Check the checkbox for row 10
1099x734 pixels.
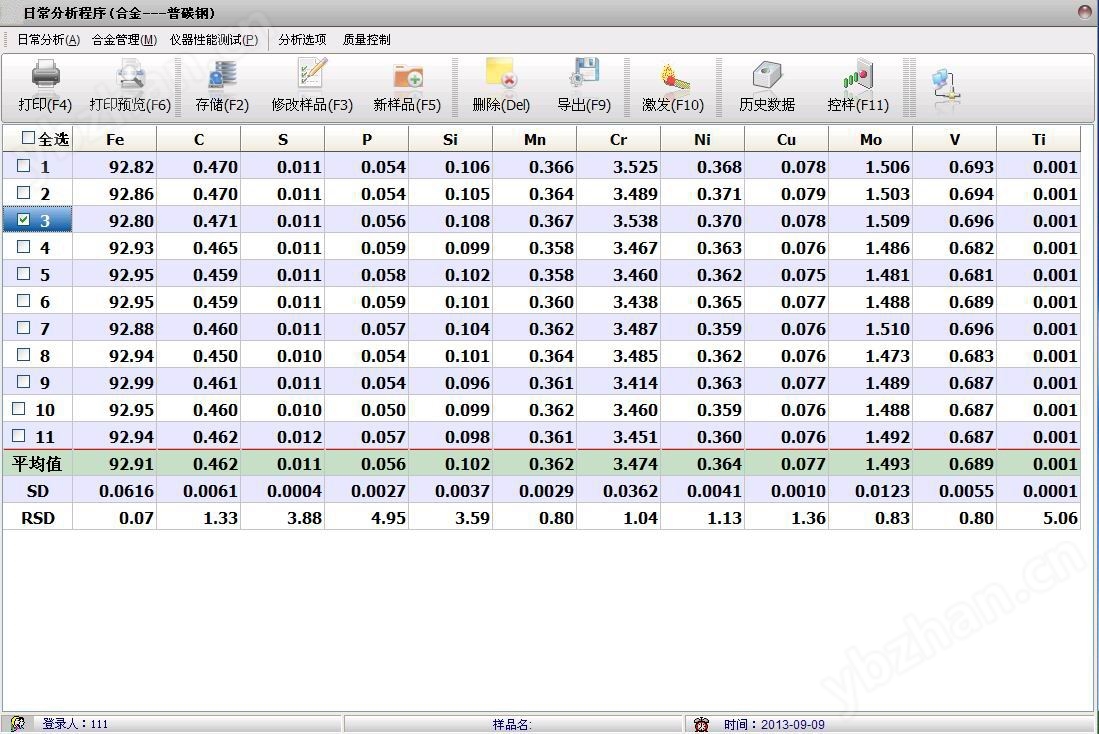pos(18,409)
